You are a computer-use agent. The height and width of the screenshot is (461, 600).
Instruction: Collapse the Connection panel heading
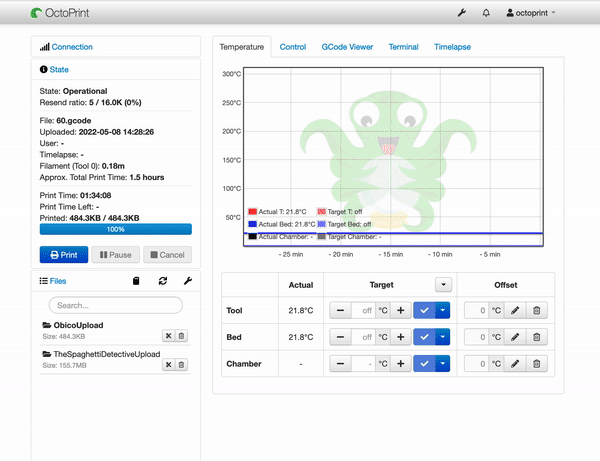coord(72,47)
